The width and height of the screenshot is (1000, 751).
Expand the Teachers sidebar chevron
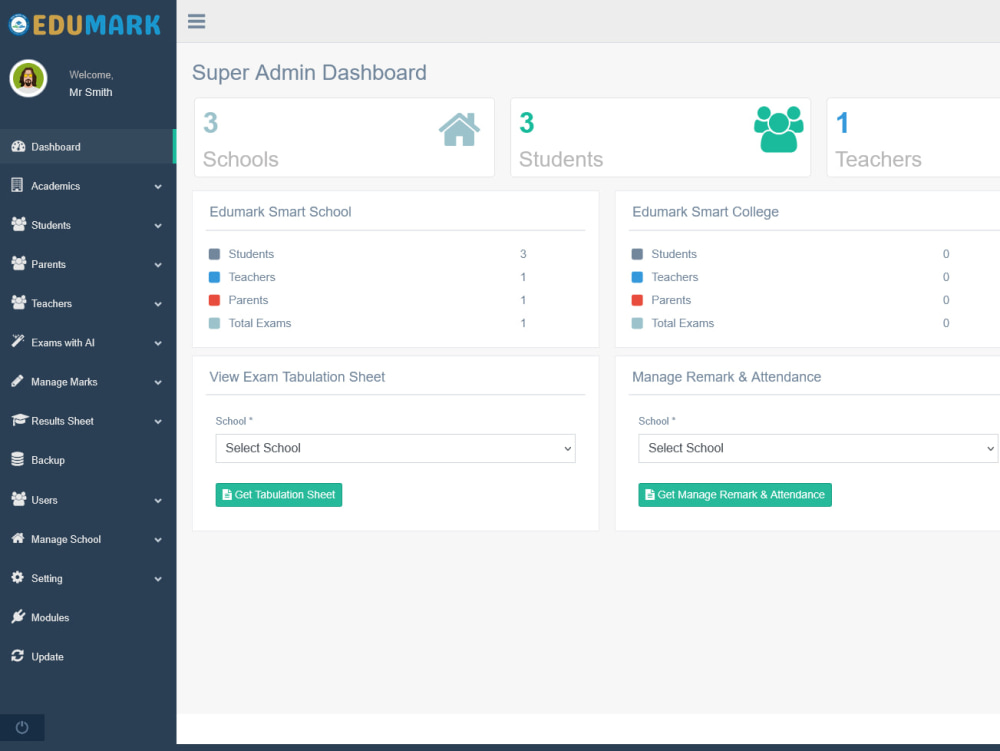(x=158, y=304)
